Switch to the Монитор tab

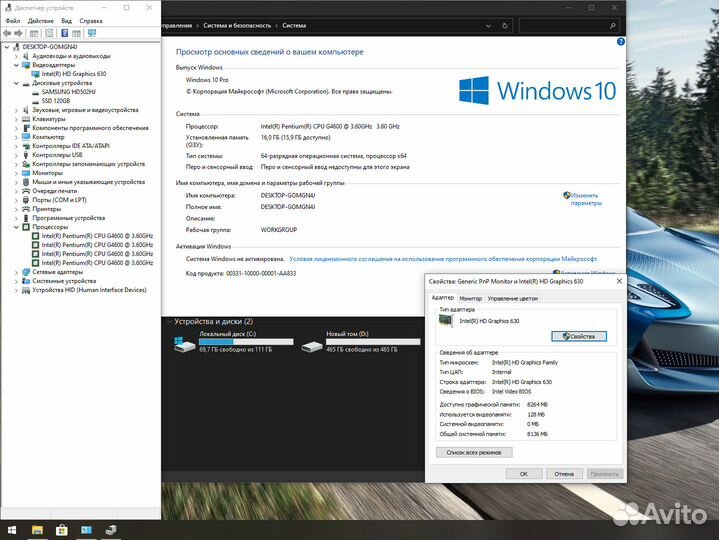(470, 298)
